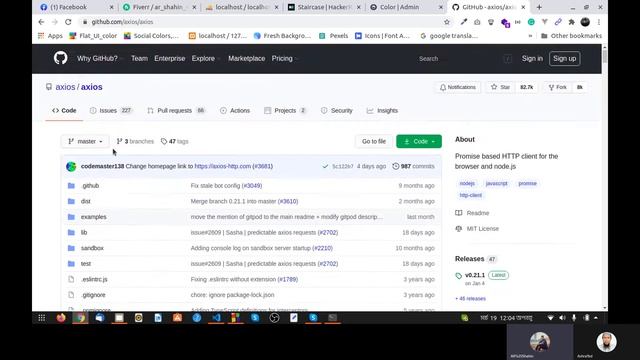The width and height of the screenshot is (640, 360).
Task: Open the master branch selector dropdown
Action: (x=85, y=141)
